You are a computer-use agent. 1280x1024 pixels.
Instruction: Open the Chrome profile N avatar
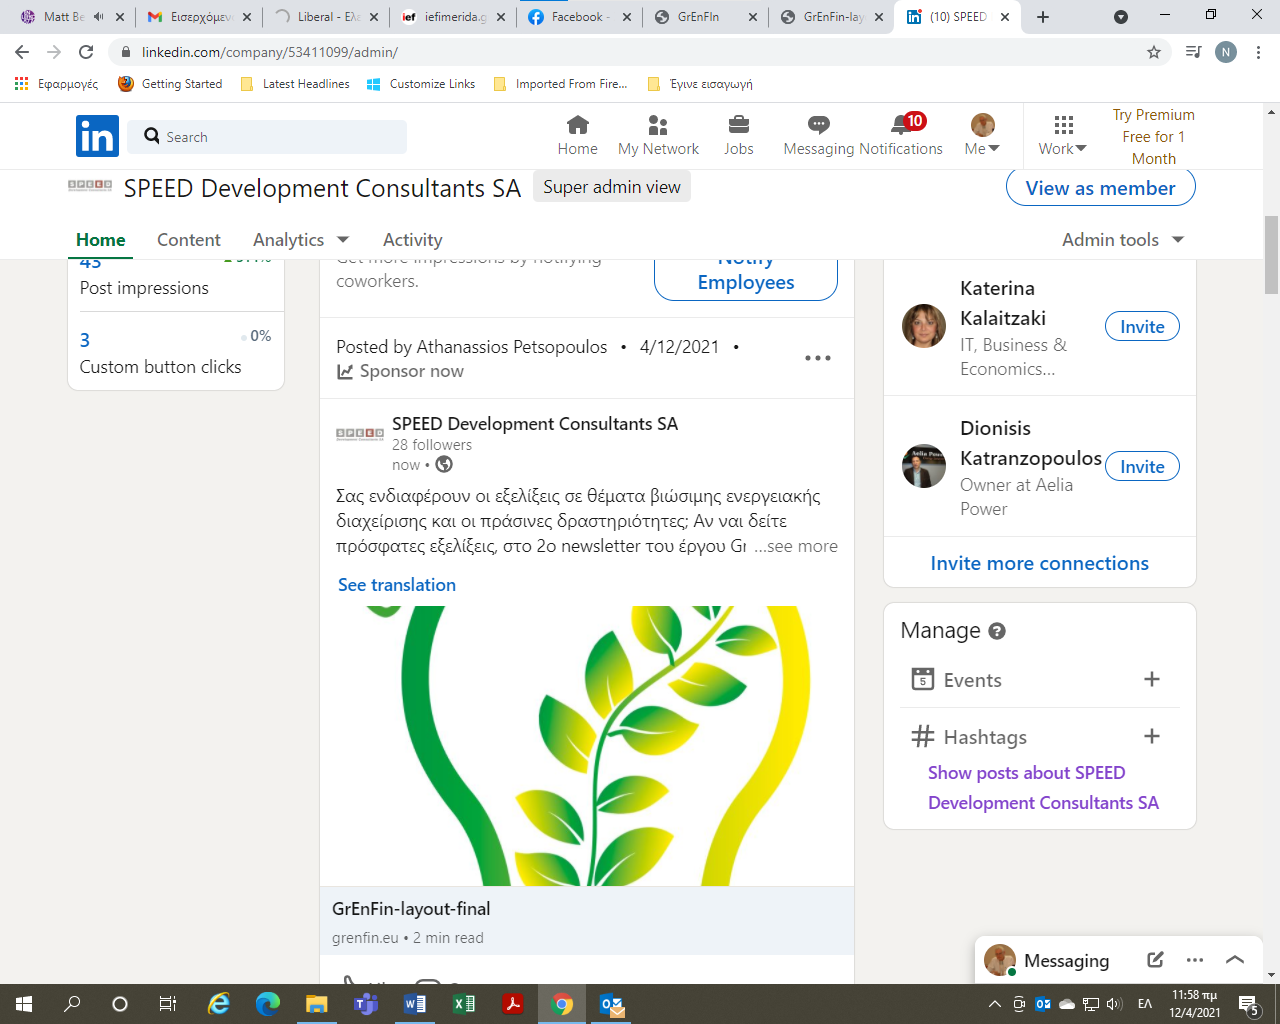(1226, 52)
